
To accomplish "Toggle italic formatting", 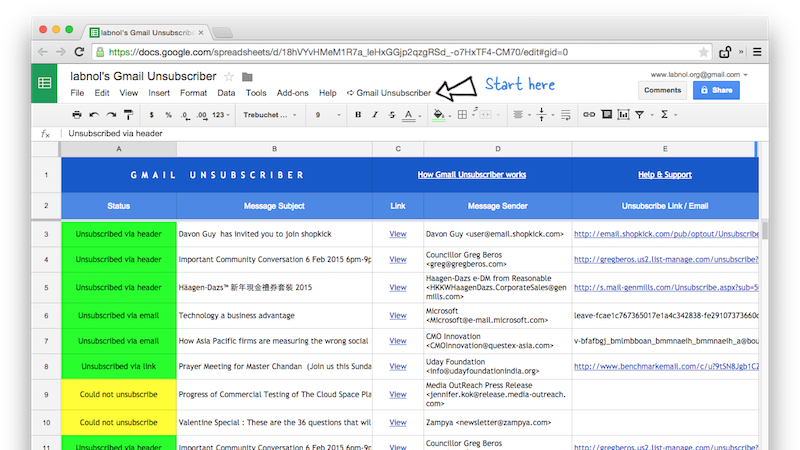I will coord(375,115).
